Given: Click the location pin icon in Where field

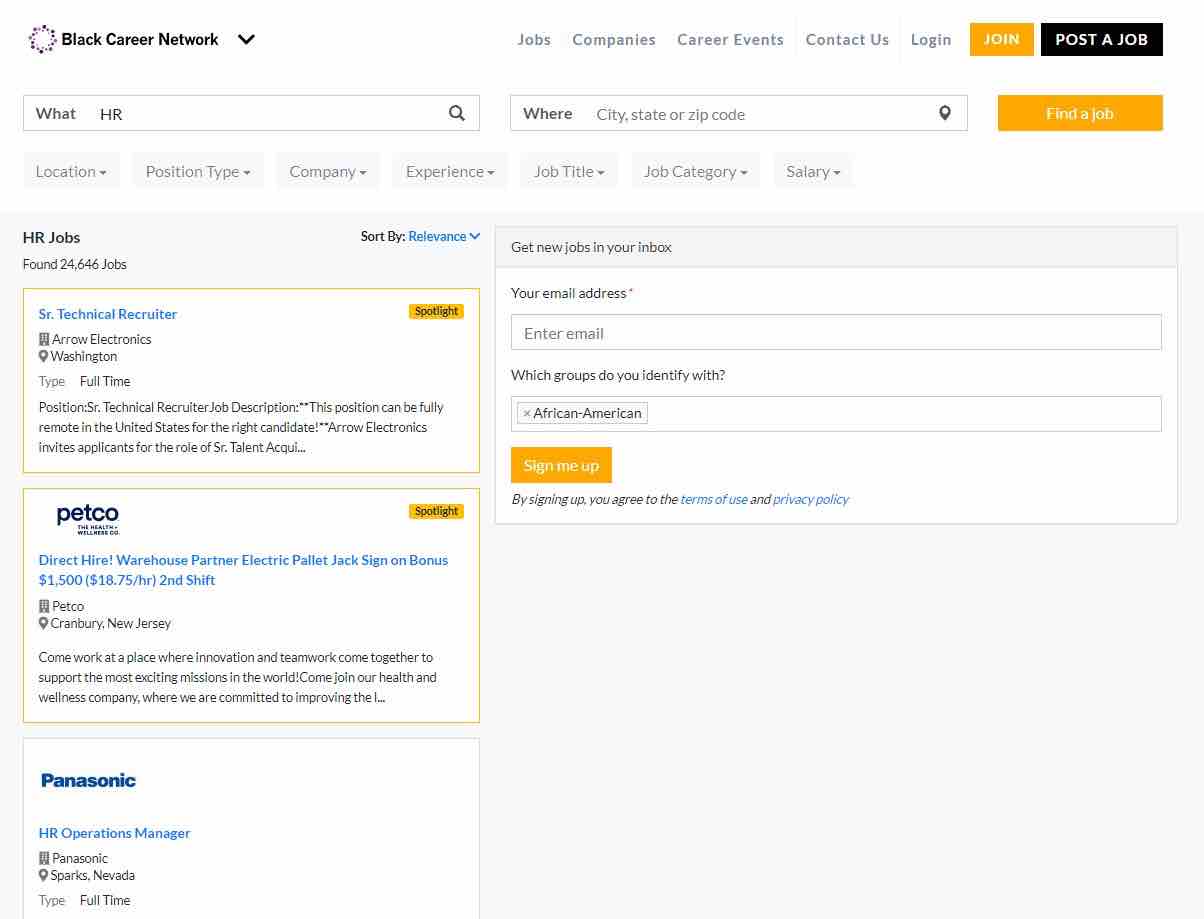Looking at the screenshot, I should 945,113.
